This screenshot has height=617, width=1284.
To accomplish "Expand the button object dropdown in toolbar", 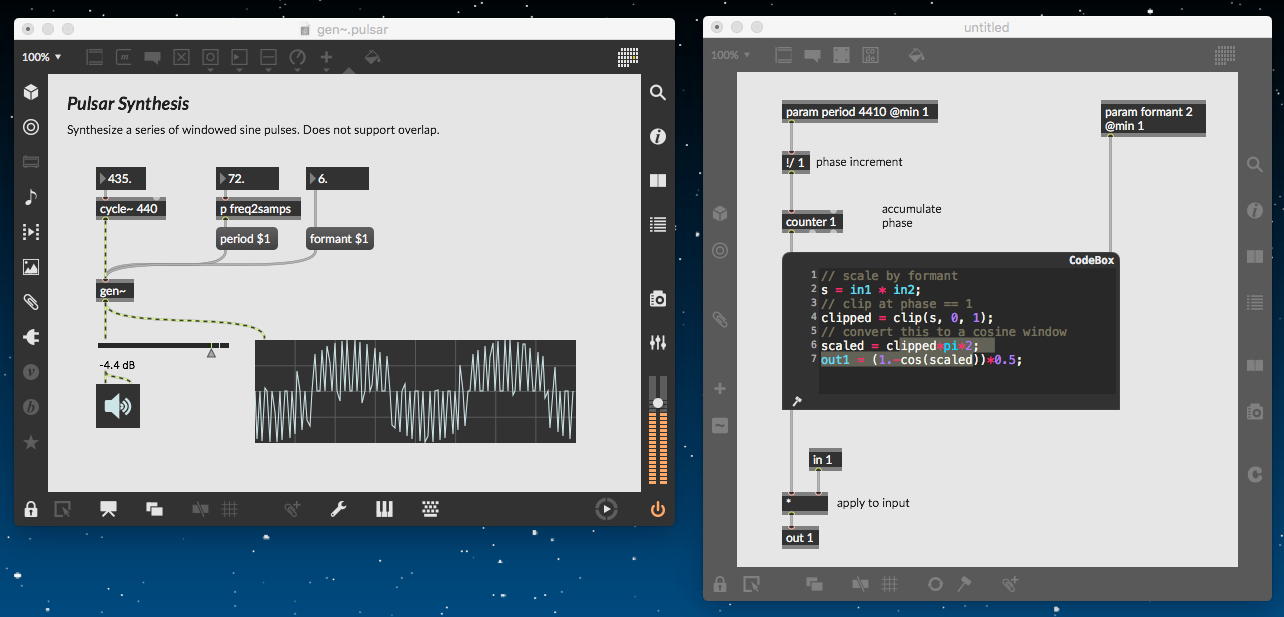I will pos(210,58).
